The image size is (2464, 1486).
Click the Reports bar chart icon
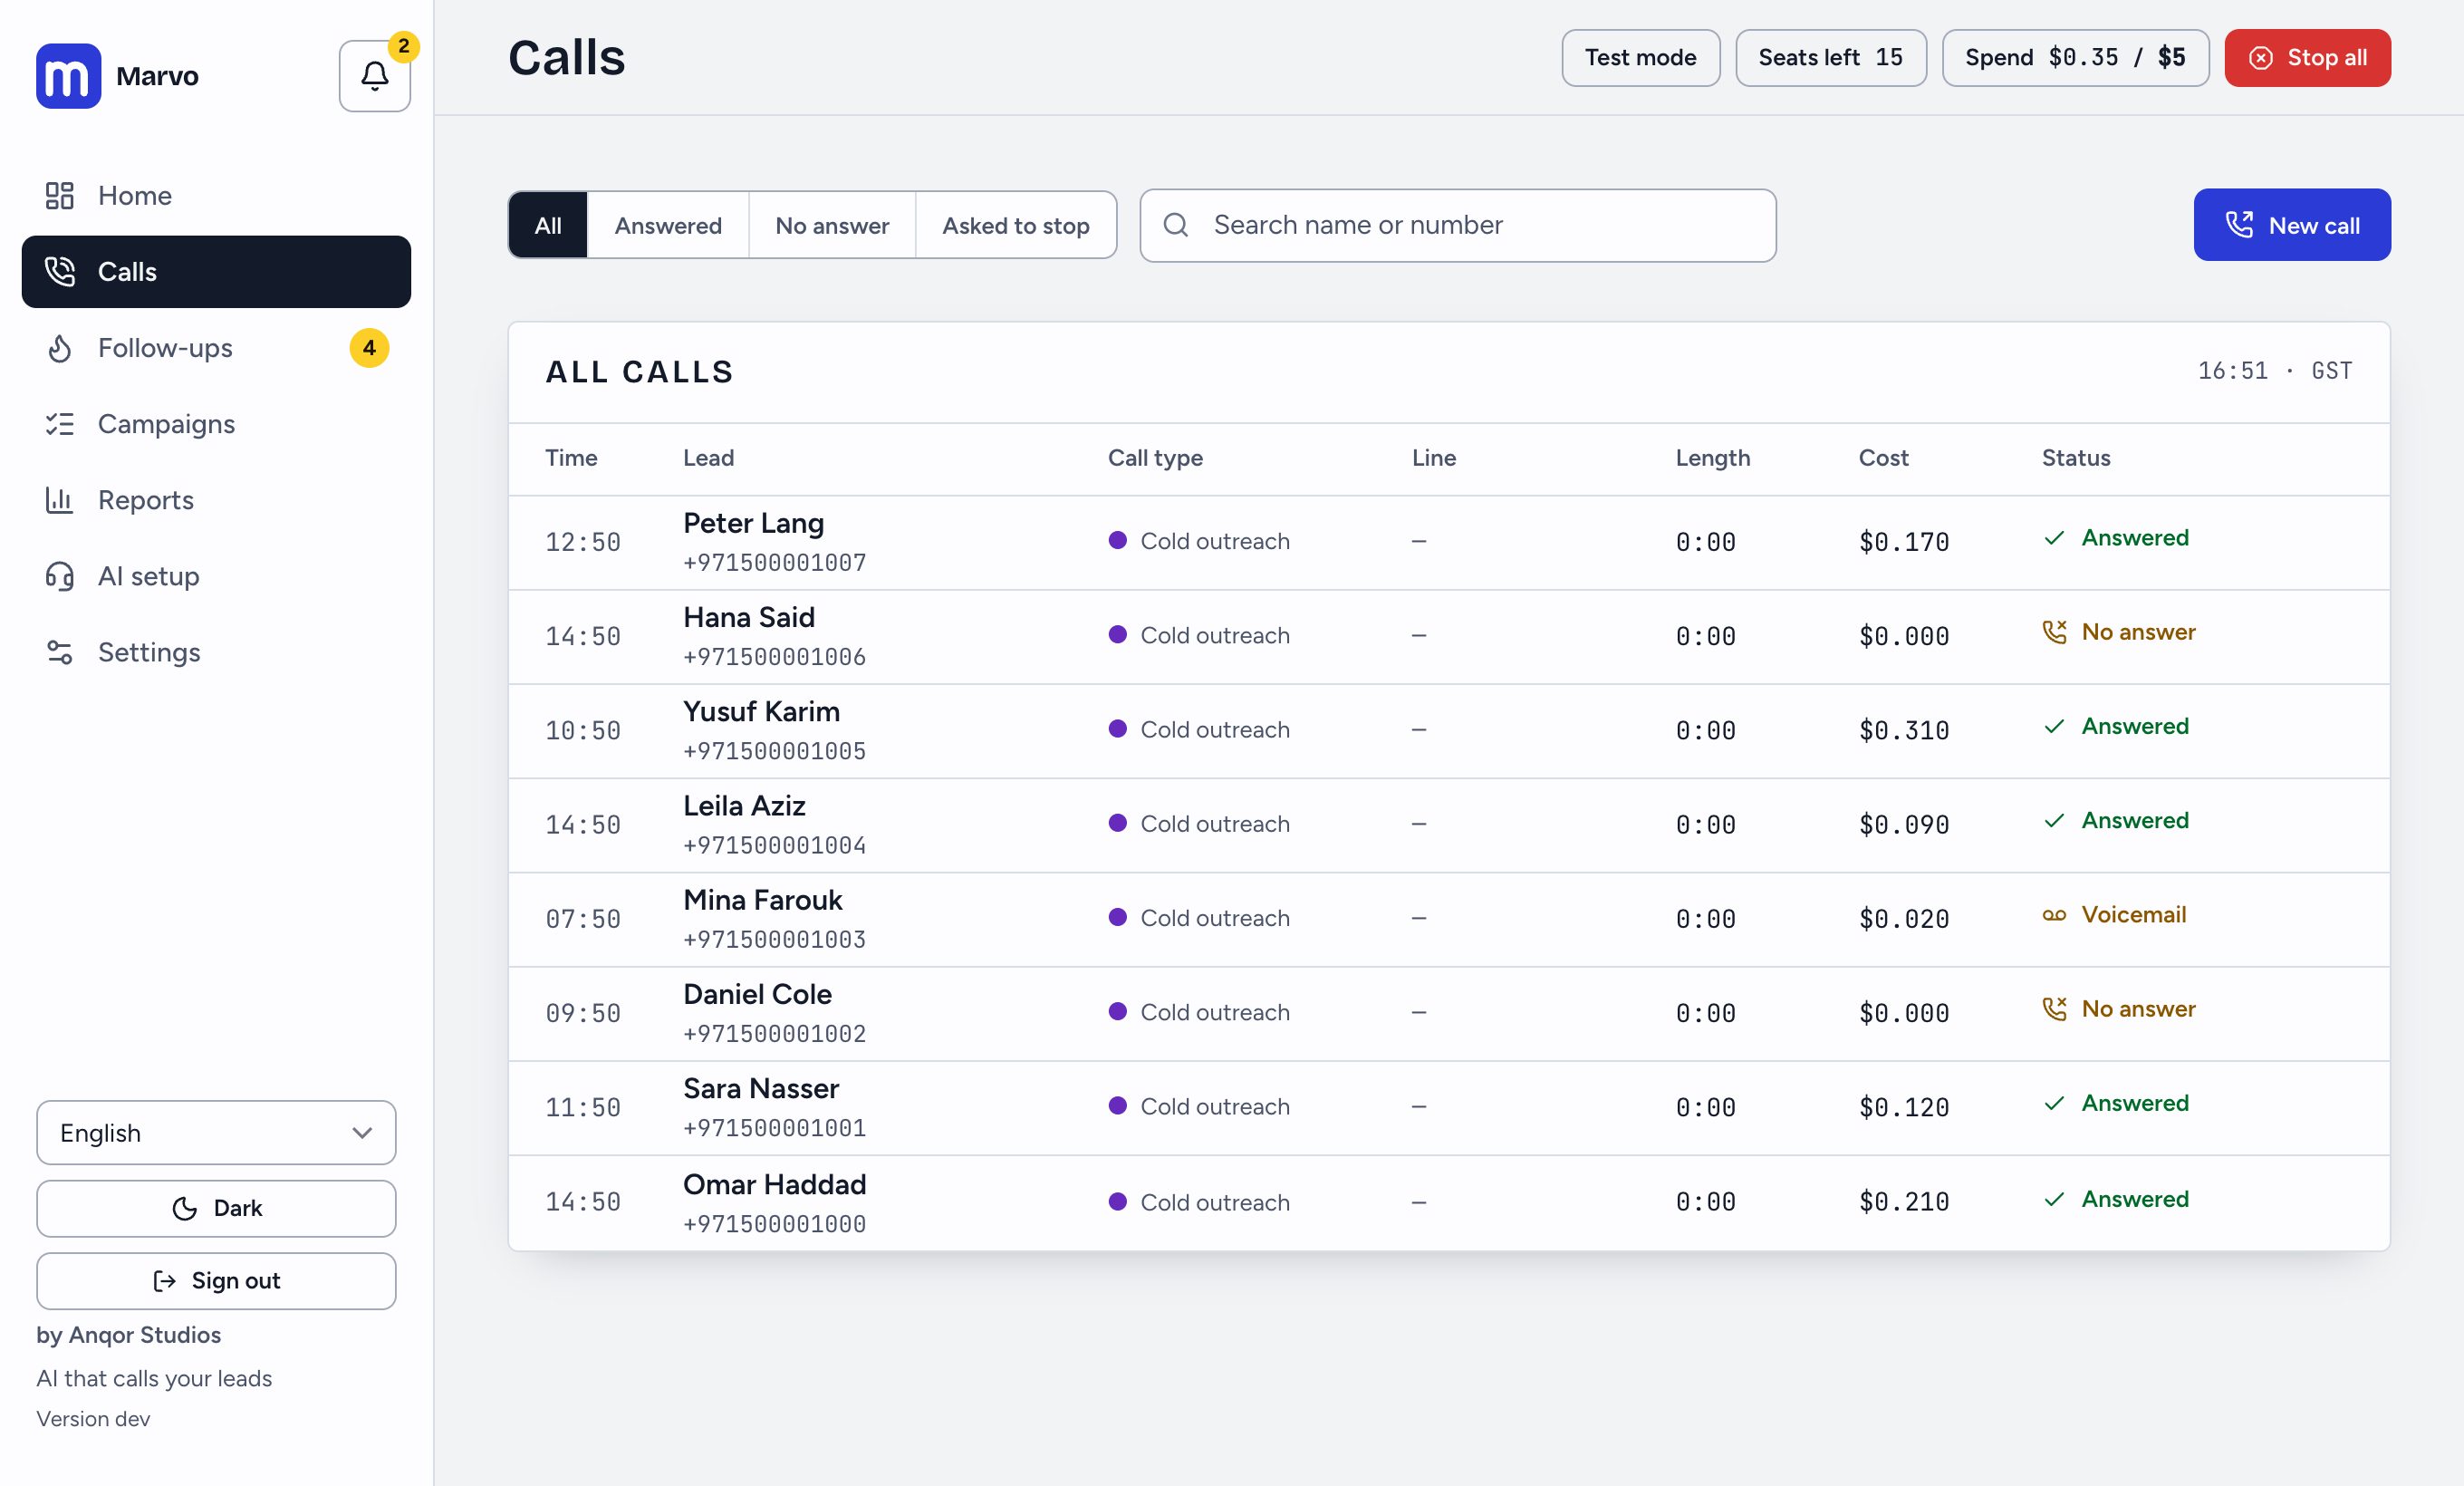coord(60,500)
